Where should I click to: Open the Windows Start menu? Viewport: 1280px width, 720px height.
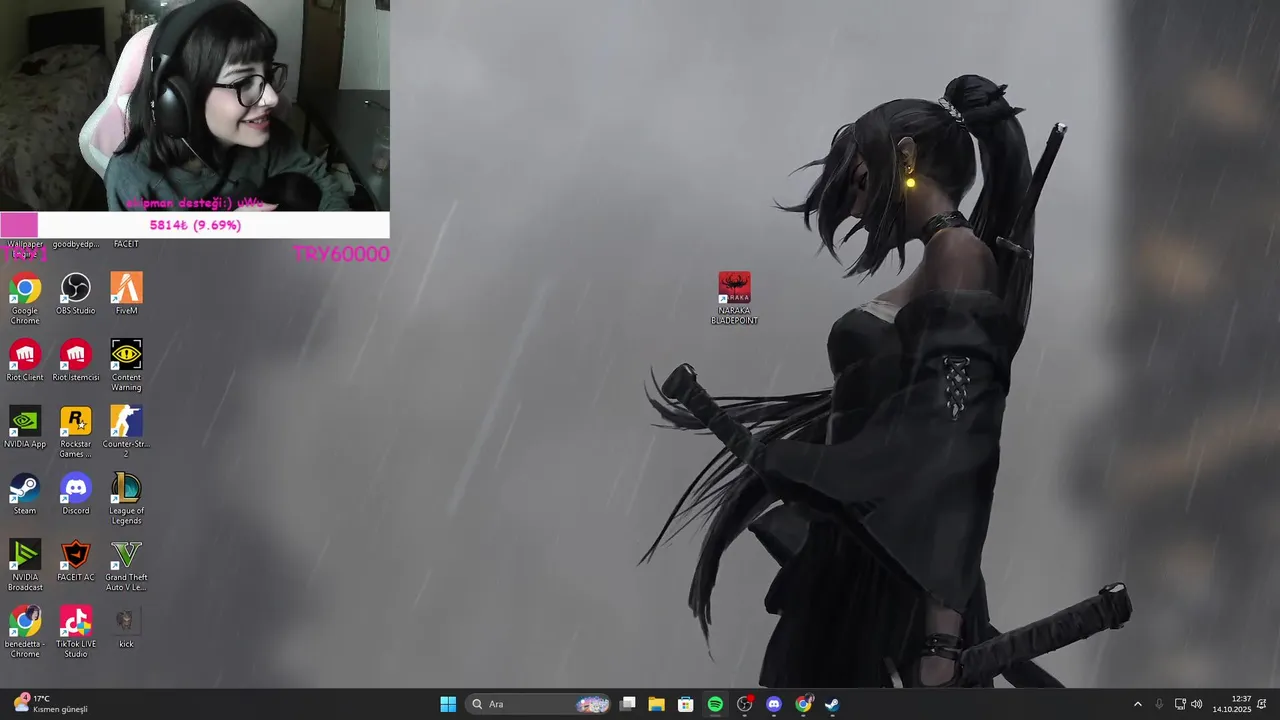pos(448,704)
